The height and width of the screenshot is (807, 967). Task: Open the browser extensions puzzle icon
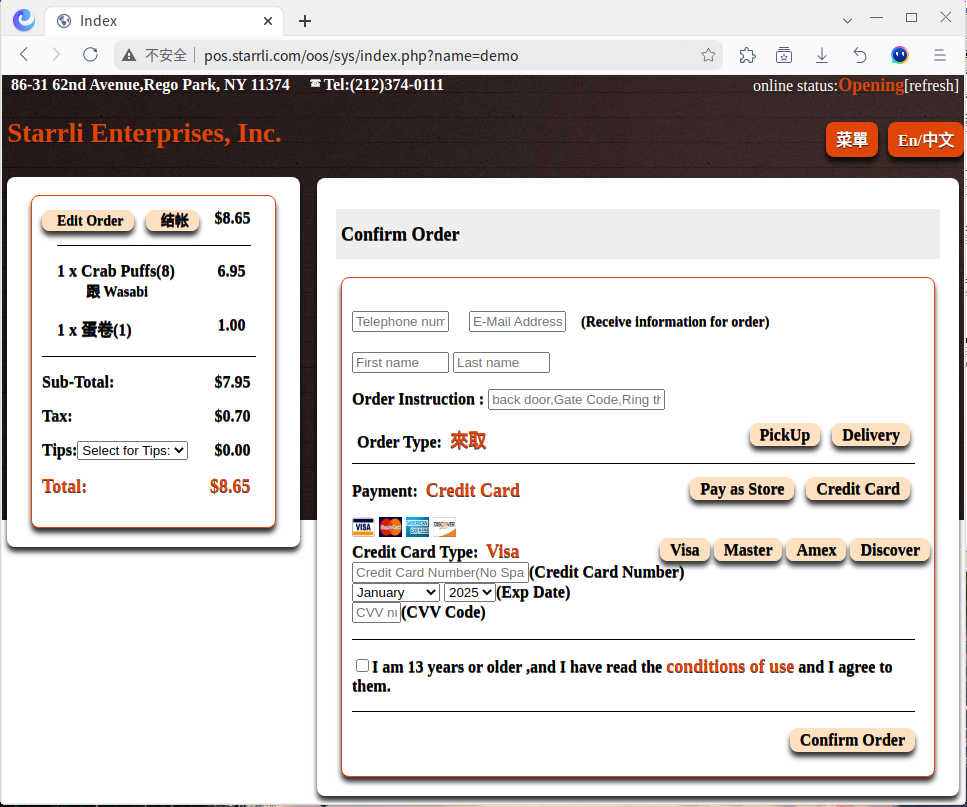747,55
